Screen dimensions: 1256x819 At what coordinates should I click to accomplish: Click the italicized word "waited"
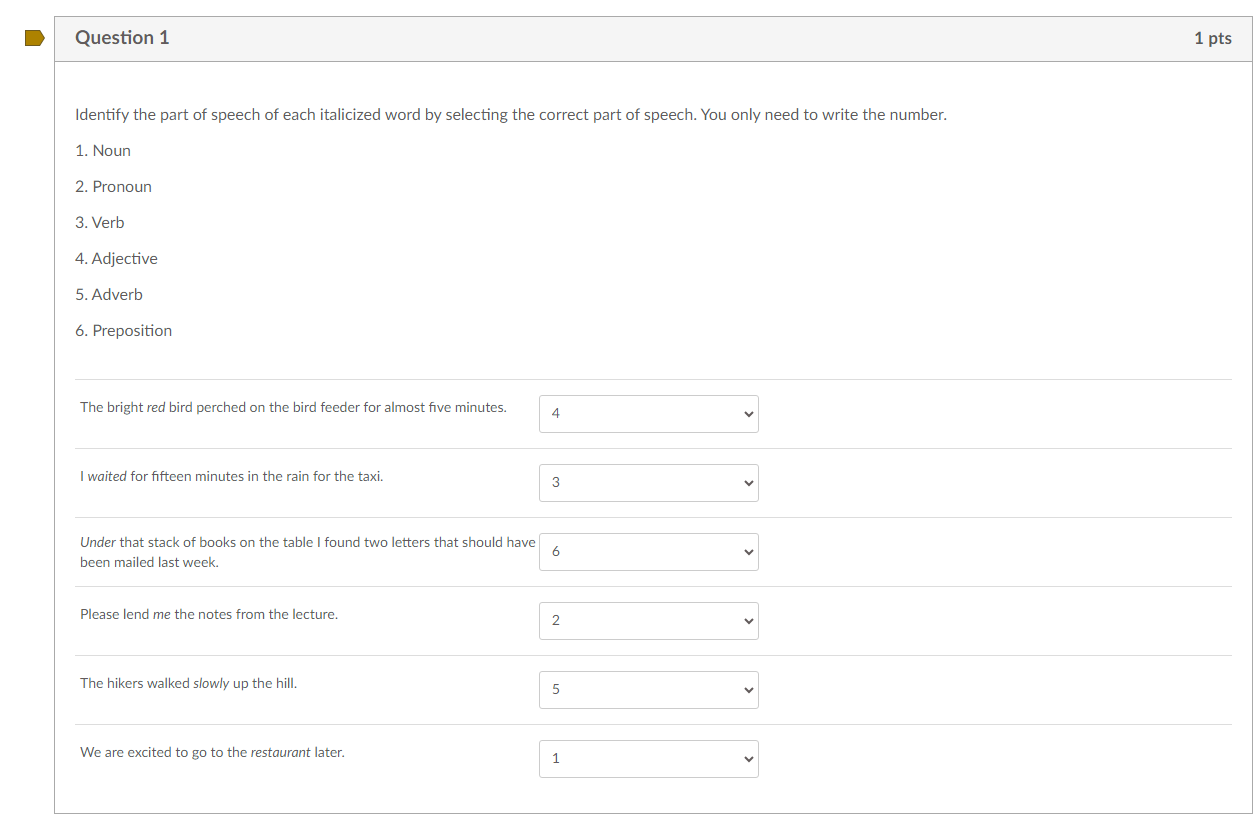tap(107, 477)
